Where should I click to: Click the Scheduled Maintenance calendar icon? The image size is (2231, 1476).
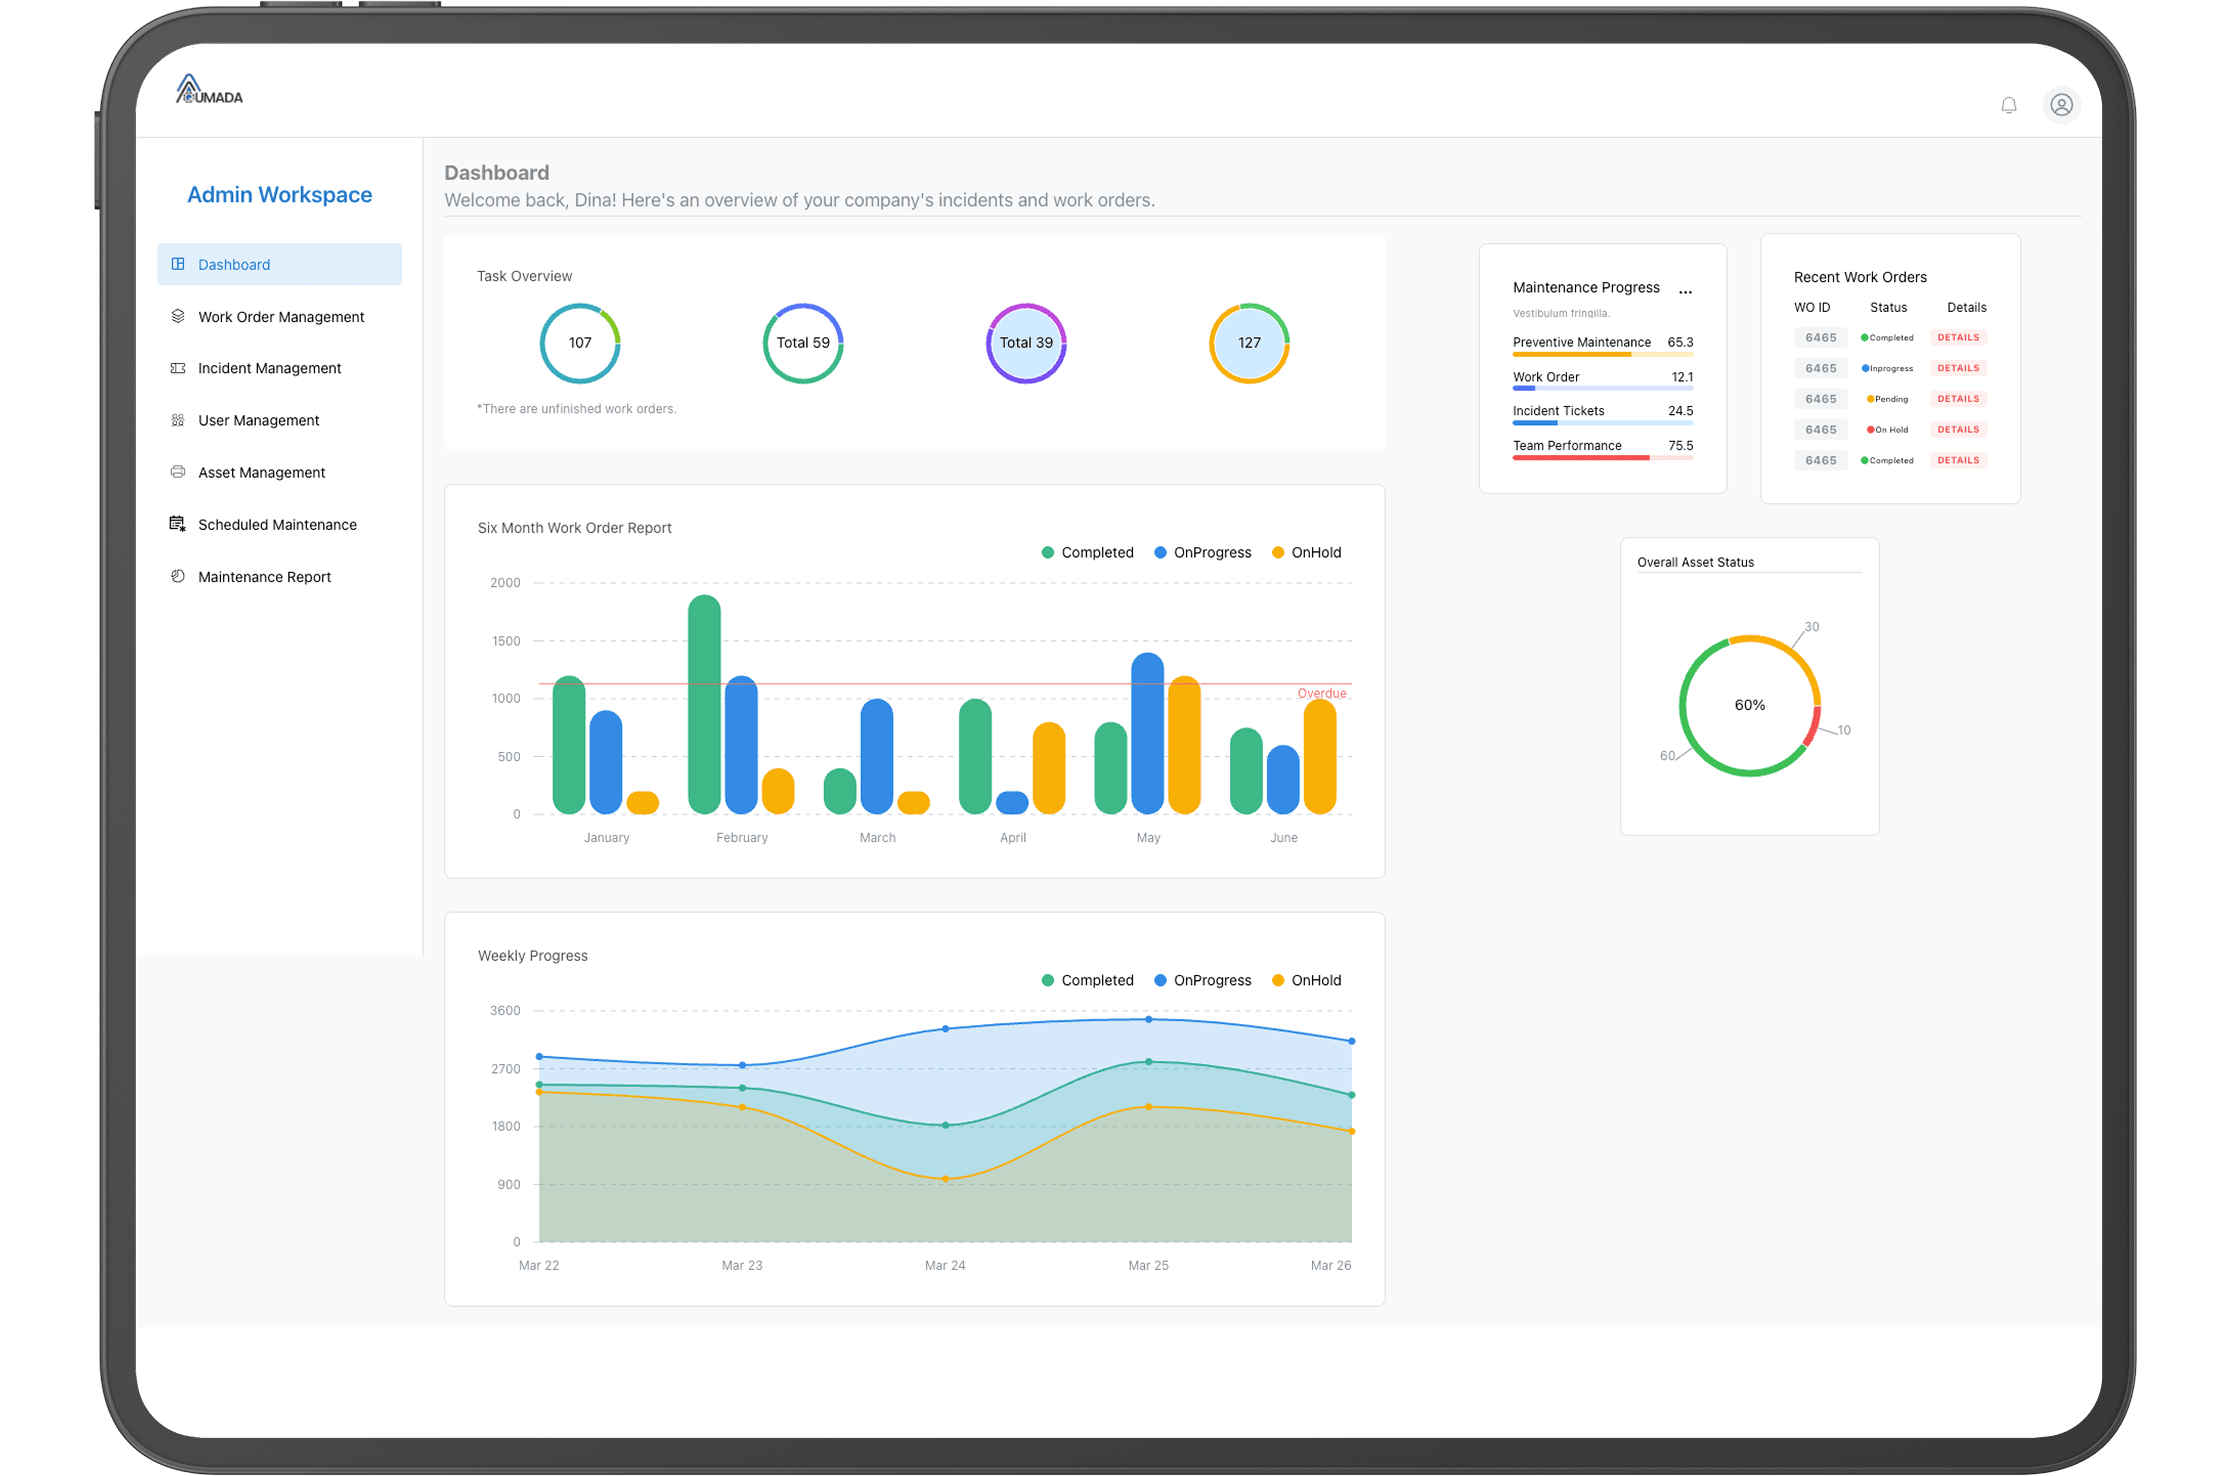[x=178, y=524]
